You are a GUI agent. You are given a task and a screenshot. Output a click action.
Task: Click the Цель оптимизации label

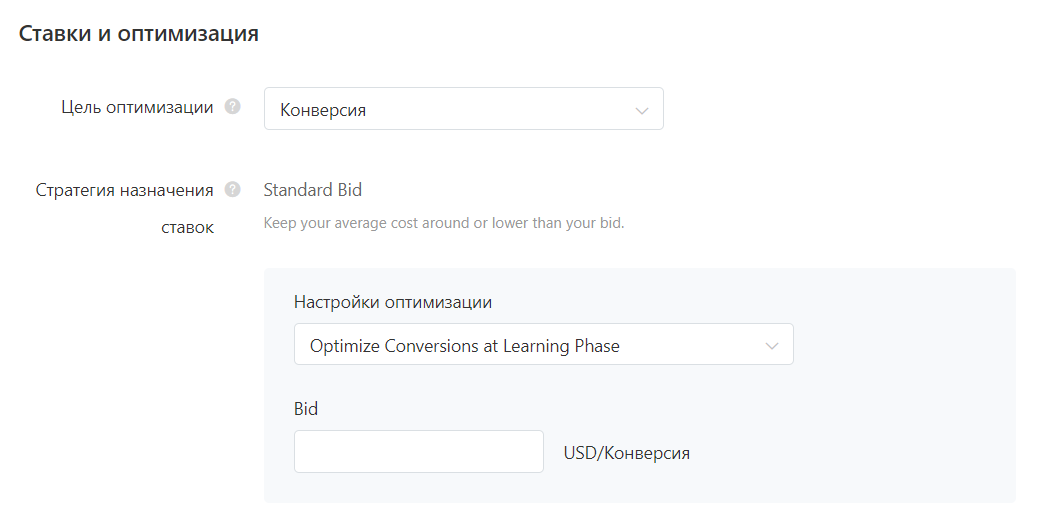pyautogui.click(x=137, y=107)
